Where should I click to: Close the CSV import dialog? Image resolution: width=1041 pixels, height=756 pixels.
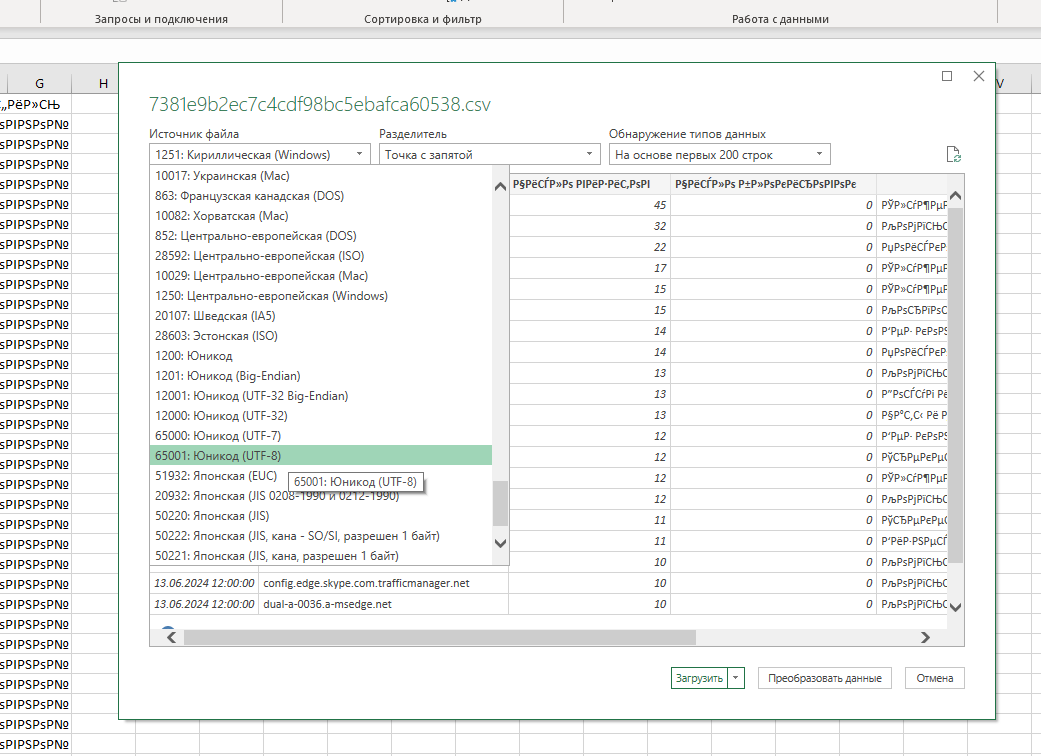point(978,76)
